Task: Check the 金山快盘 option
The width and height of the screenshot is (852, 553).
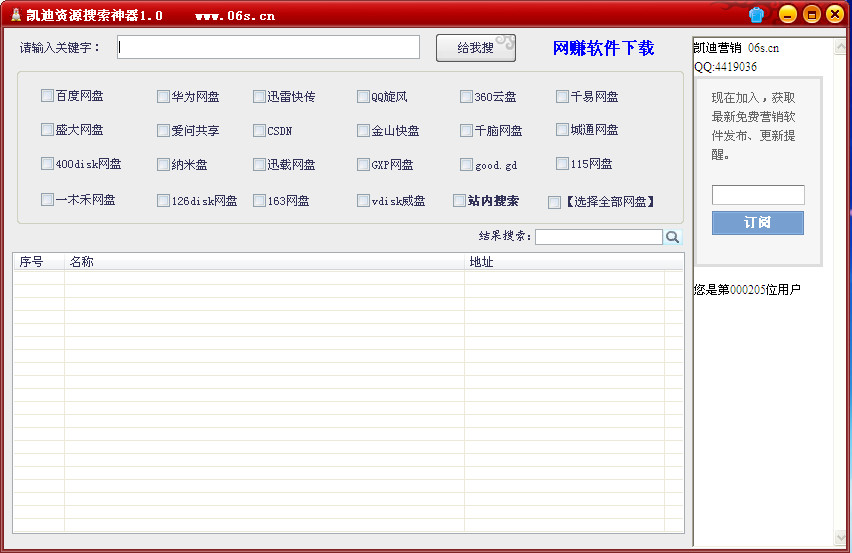Action: [363, 130]
